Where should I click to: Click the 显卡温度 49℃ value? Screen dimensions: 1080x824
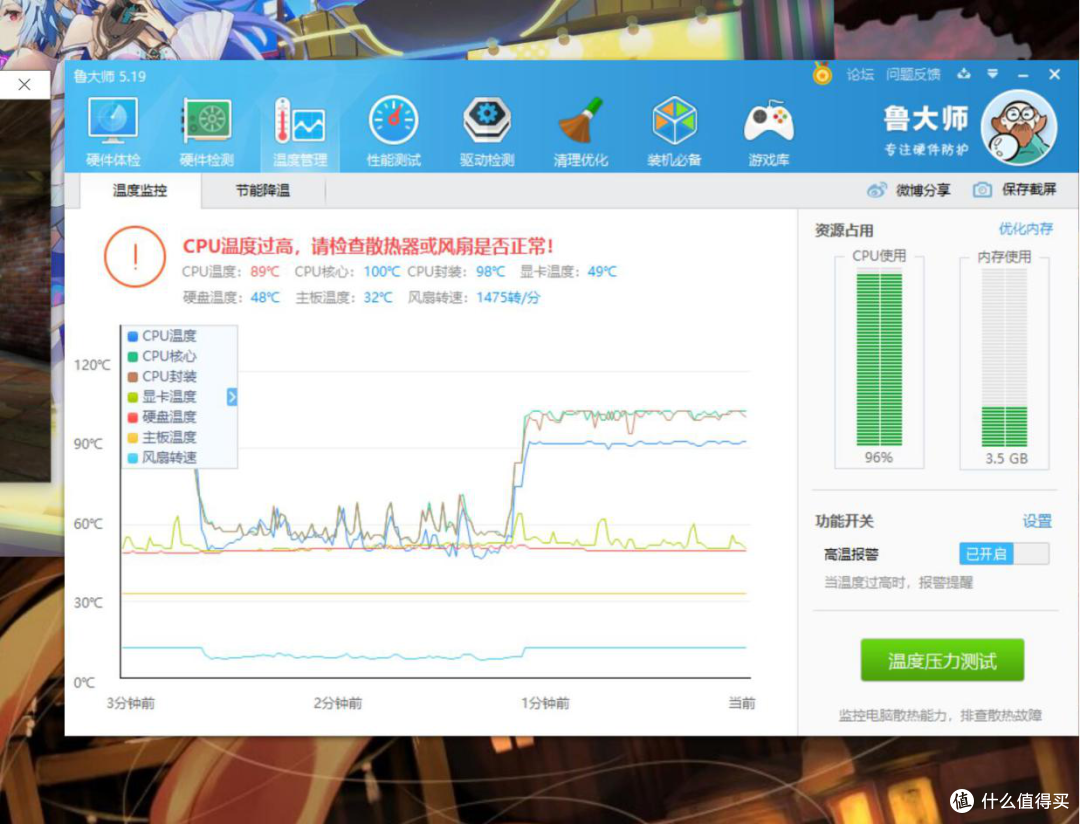click(602, 271)
